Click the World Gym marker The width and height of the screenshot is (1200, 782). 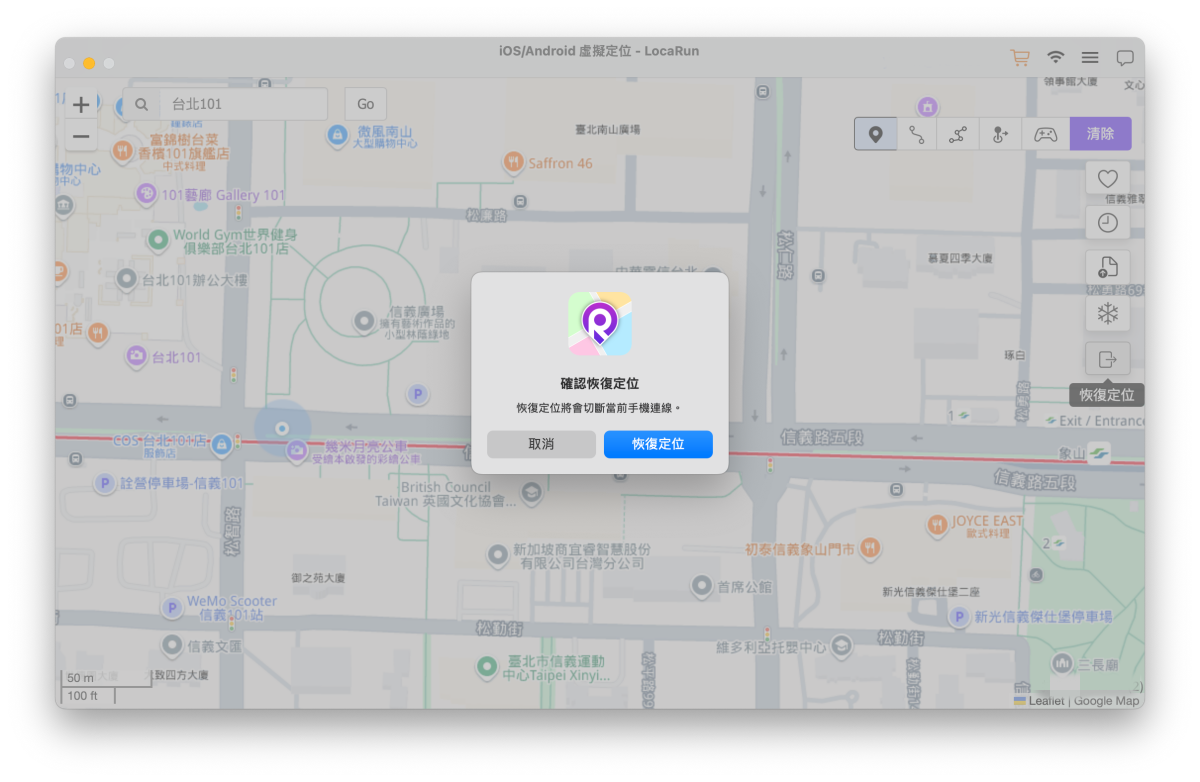[x=158, y=240]
